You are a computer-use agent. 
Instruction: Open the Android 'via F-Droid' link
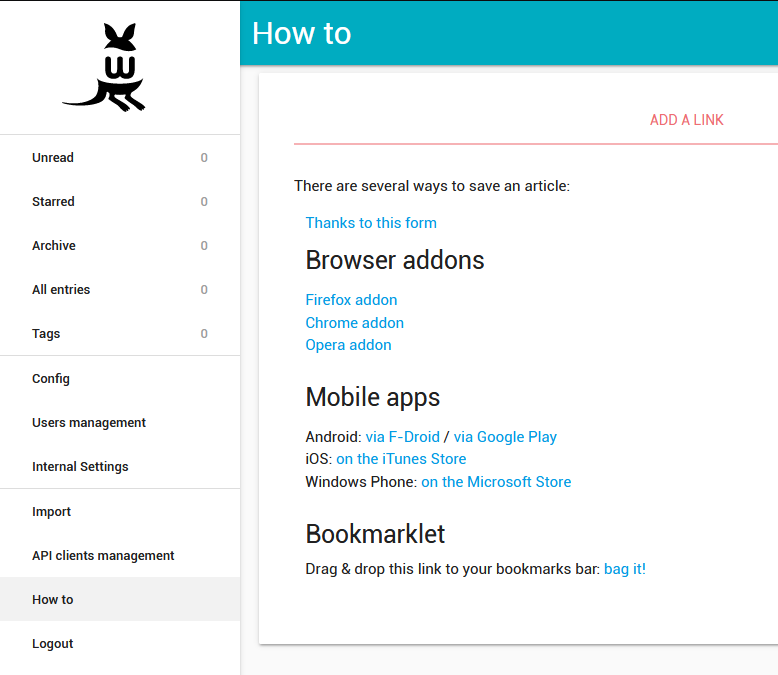click(402, 437)
